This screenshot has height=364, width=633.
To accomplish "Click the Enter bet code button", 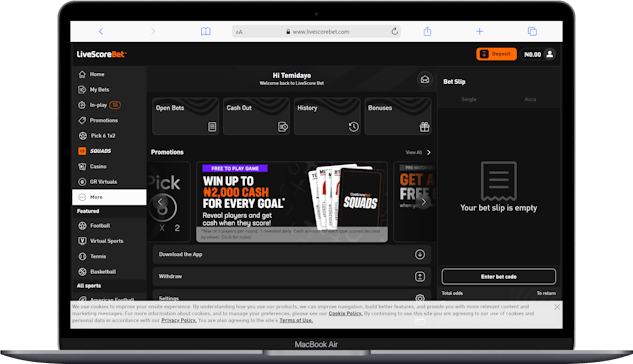I will click(499, 276).
